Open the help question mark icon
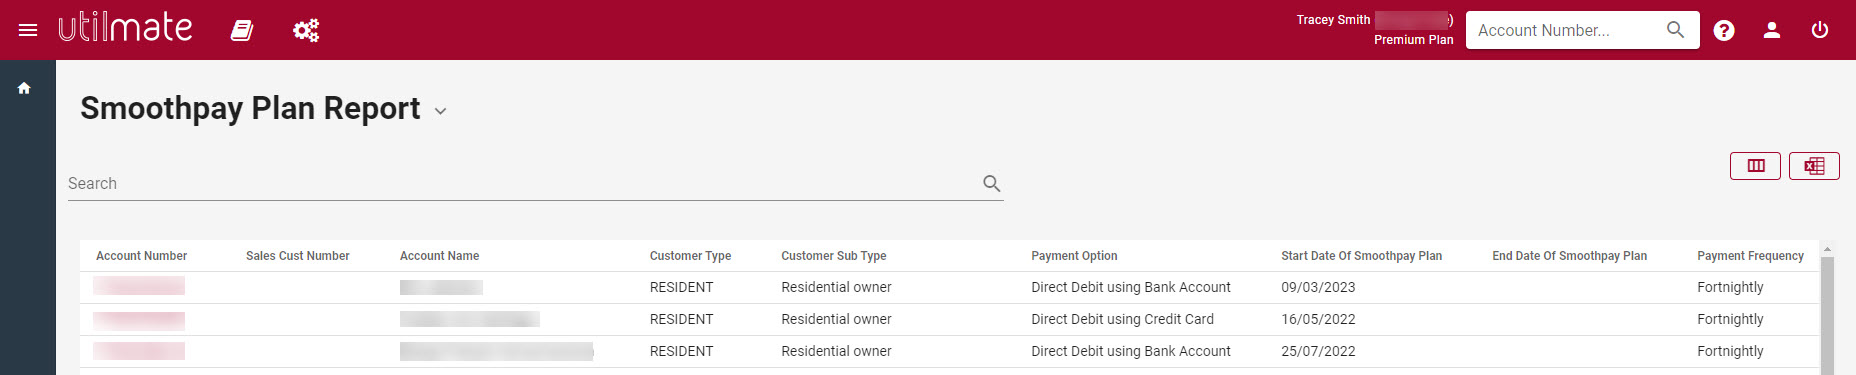The image size is (1856, 375). click(1724, 30)
